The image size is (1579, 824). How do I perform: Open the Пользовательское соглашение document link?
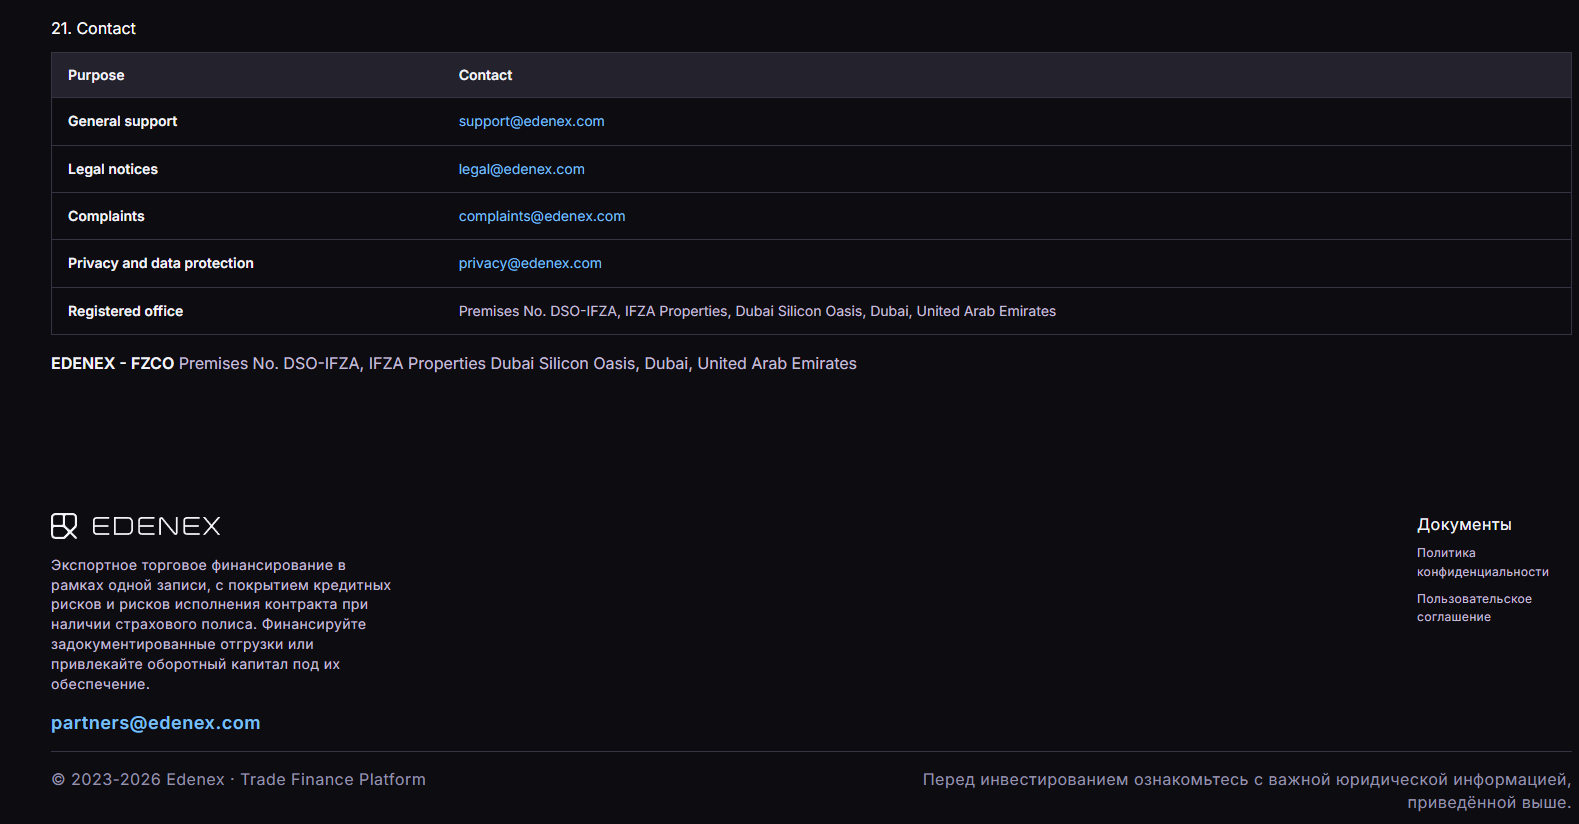1474,608
